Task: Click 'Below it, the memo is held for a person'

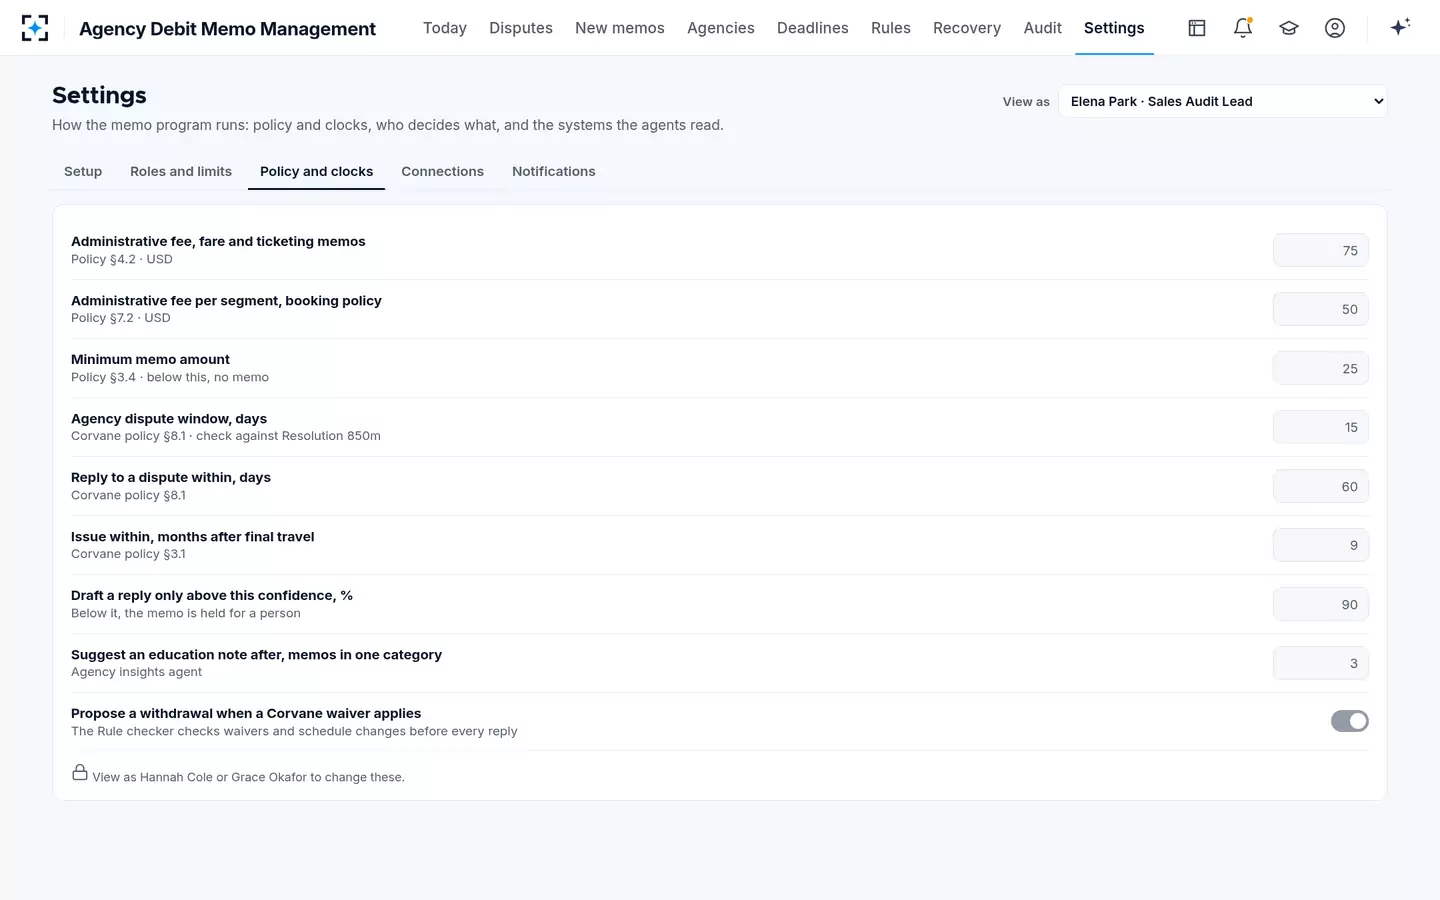Action: click(186, 613)
